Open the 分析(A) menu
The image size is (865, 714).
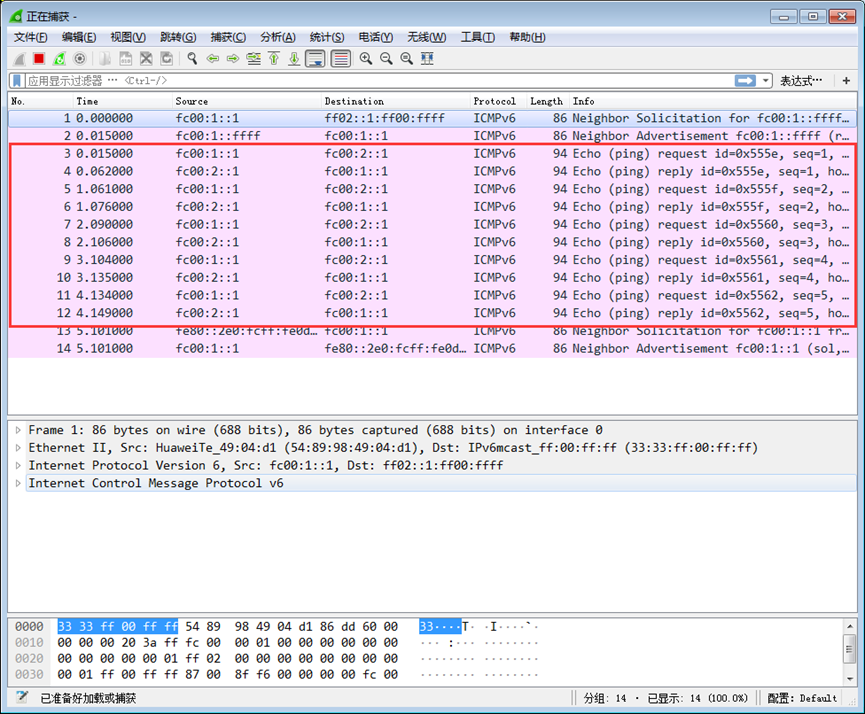(277, 37)
